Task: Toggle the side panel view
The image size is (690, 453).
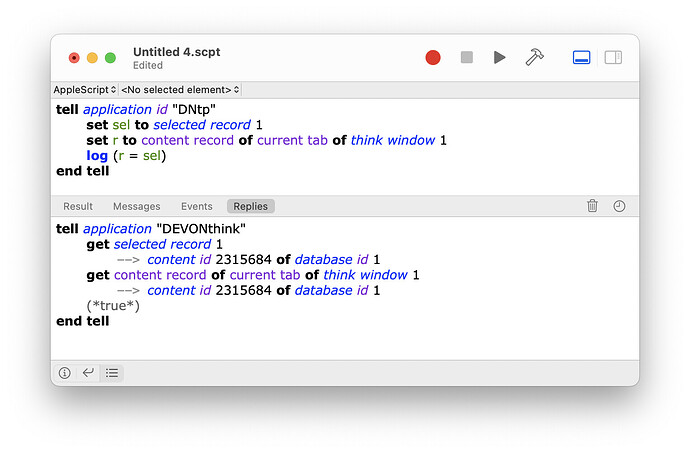Action: click(x=613, y=57)
